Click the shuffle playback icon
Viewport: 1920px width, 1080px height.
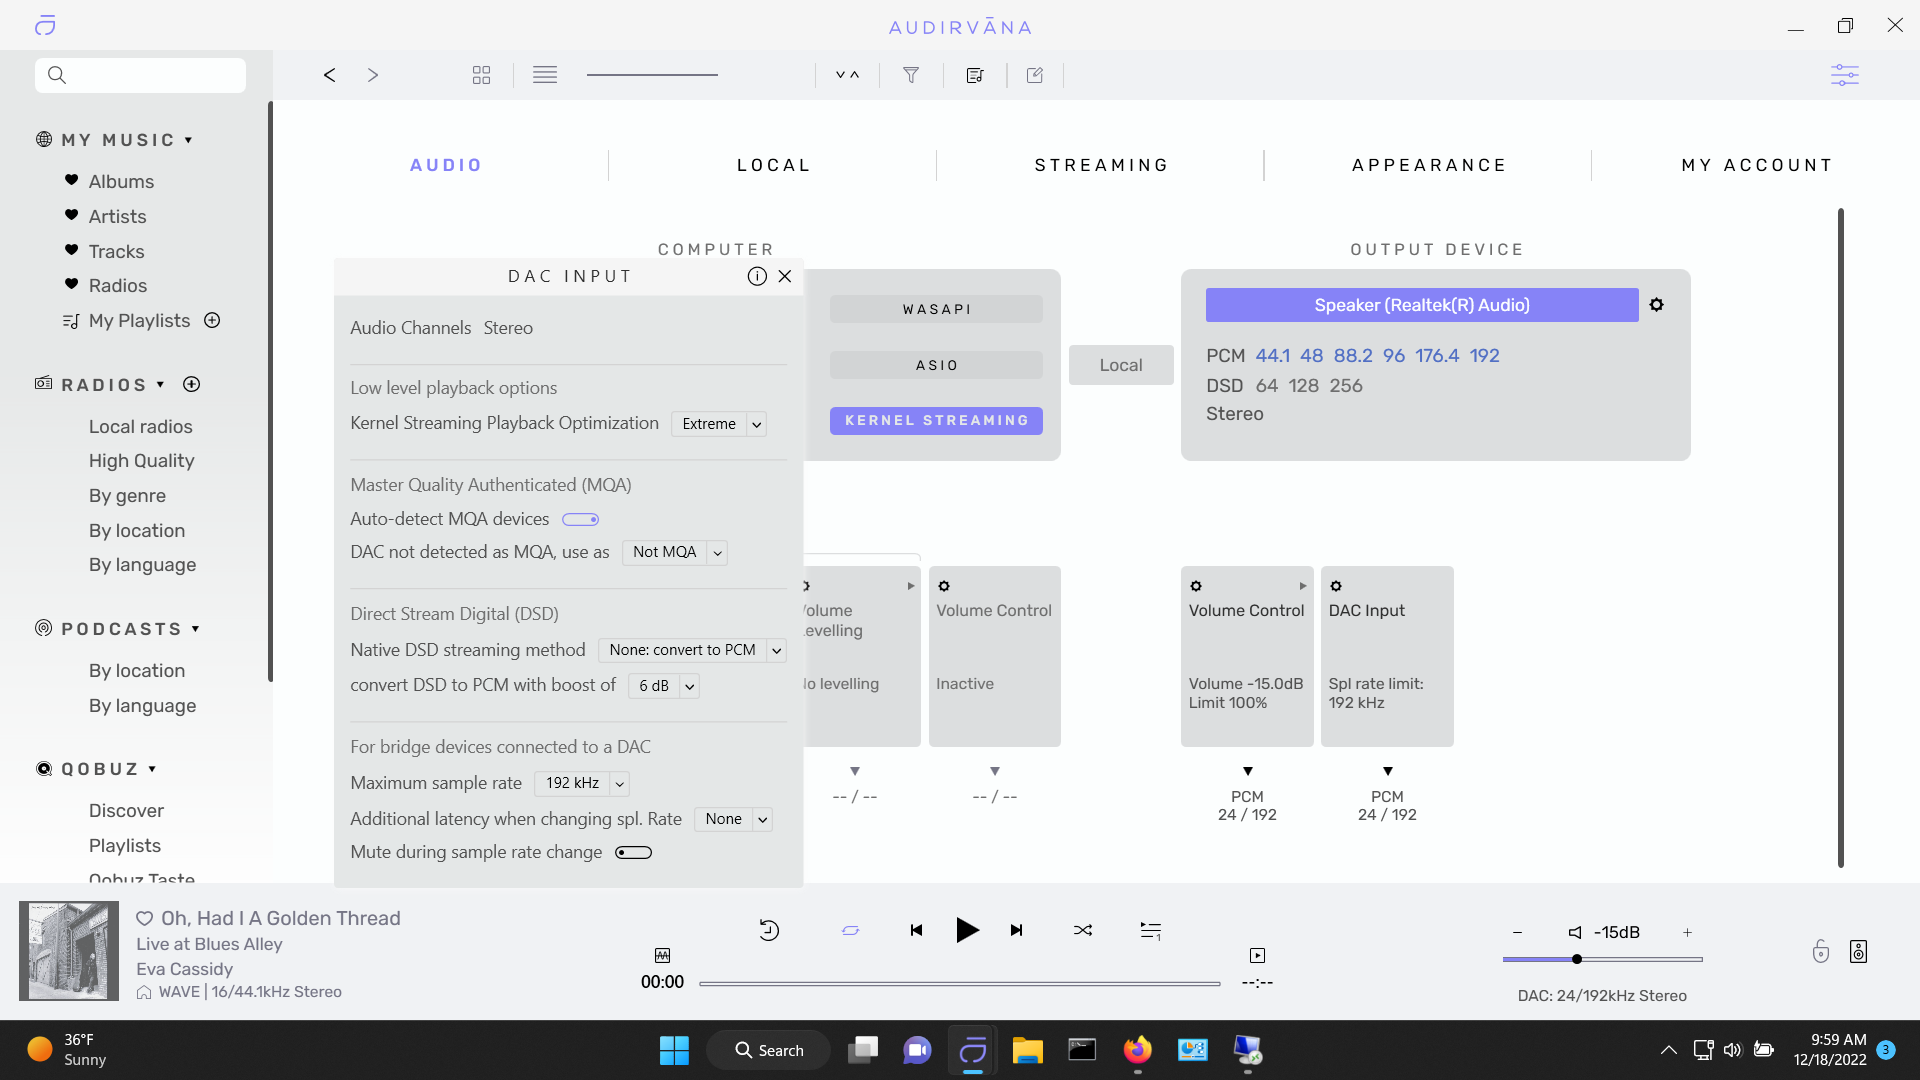point(1083,930)
